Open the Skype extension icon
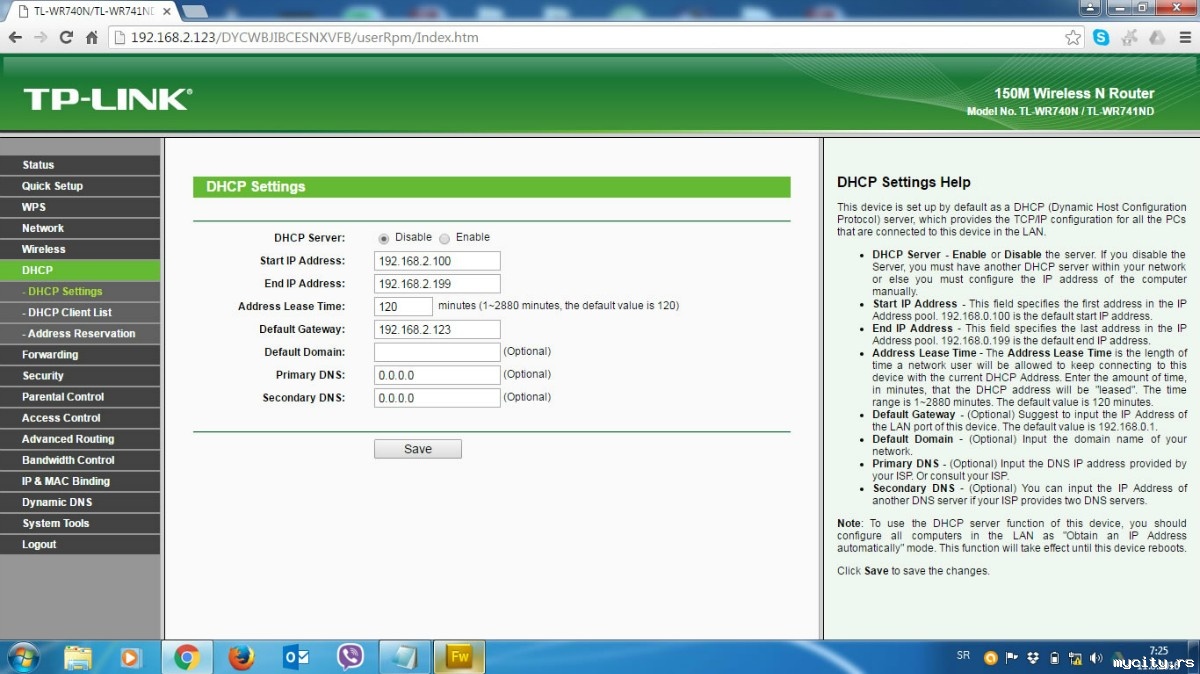 click(x=1101, y=38)
